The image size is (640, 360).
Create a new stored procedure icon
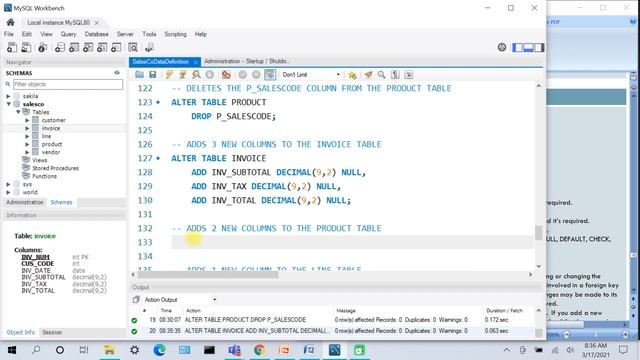[102, 47]
